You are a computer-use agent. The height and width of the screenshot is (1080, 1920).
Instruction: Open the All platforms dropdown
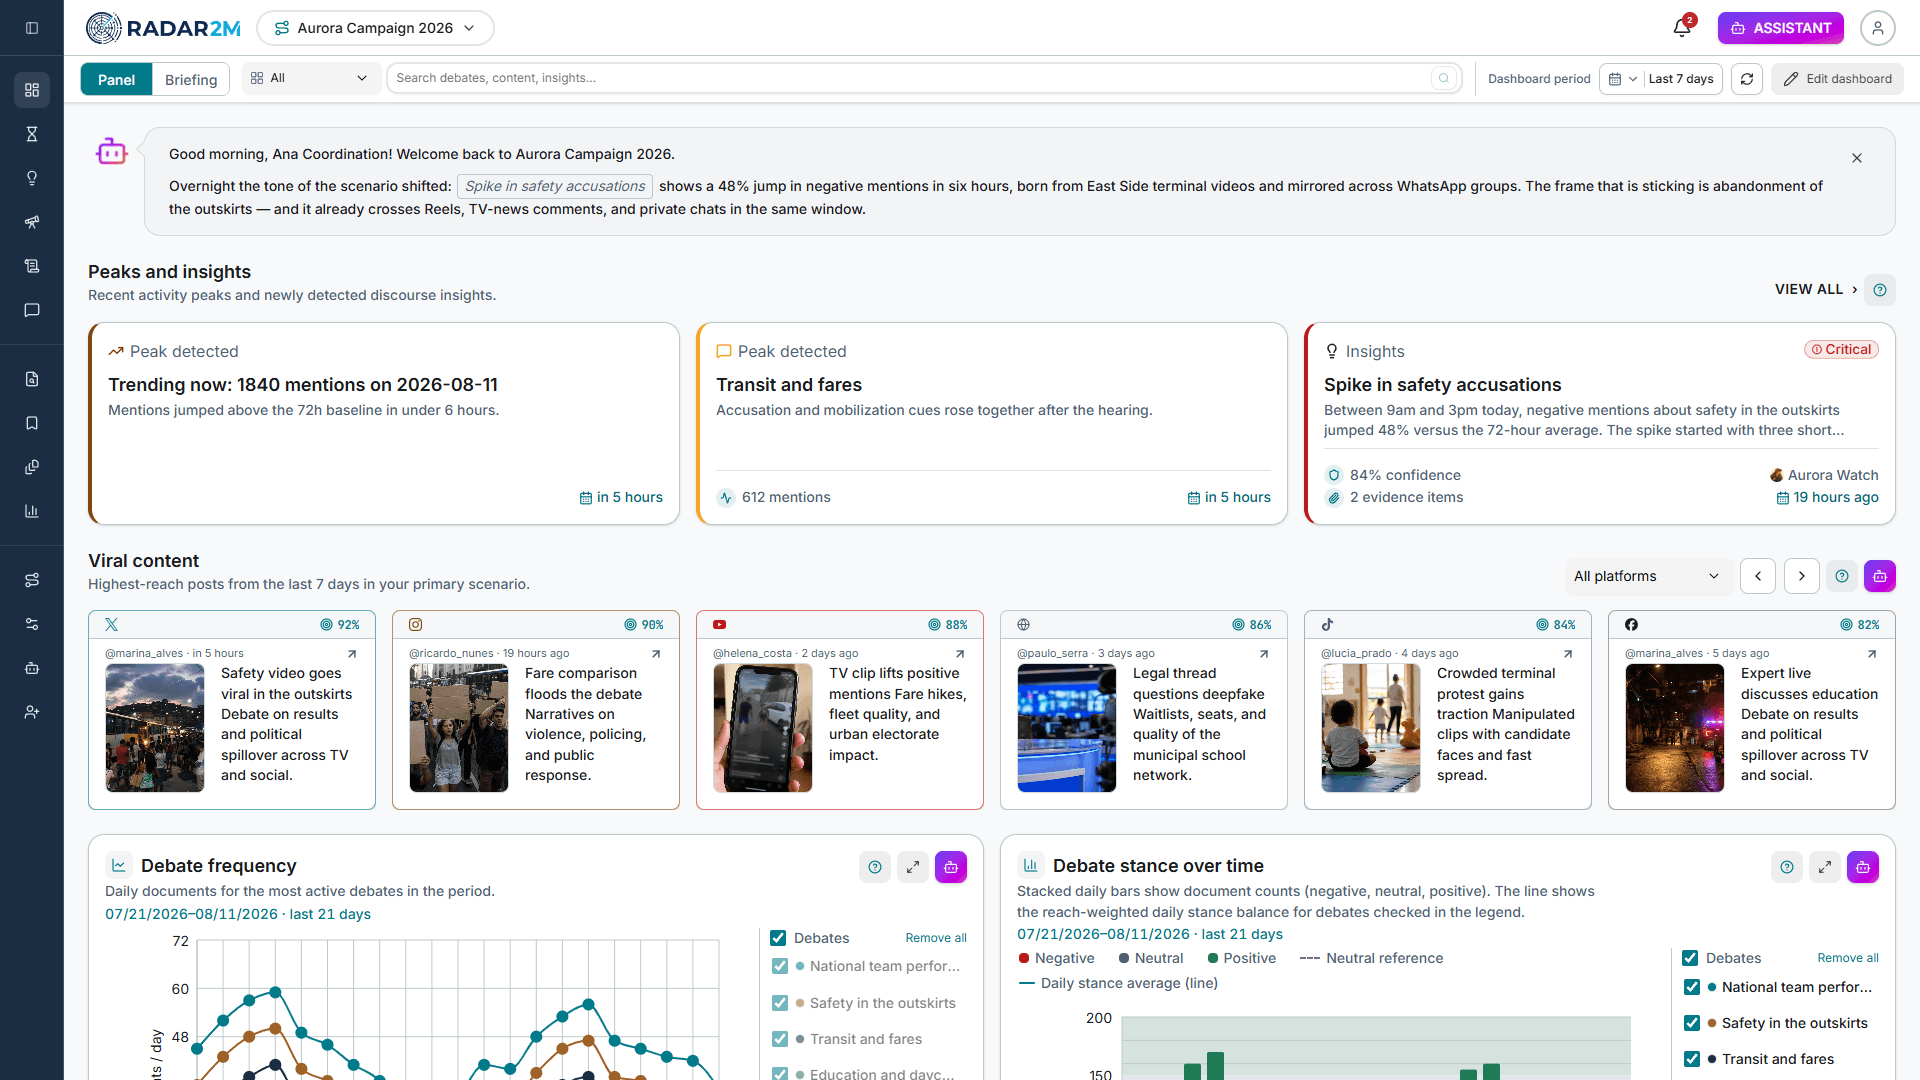1647,576
